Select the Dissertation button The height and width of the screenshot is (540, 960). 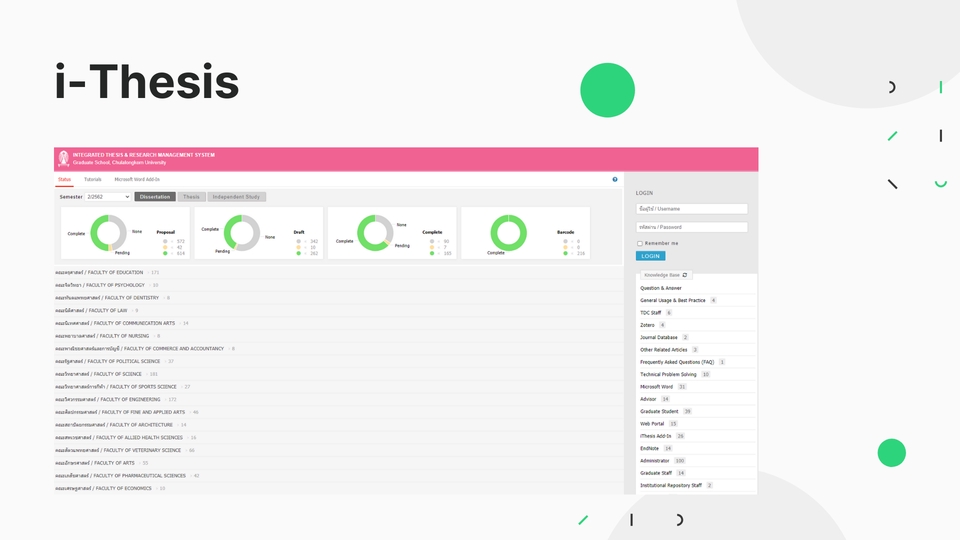(155, 197)
